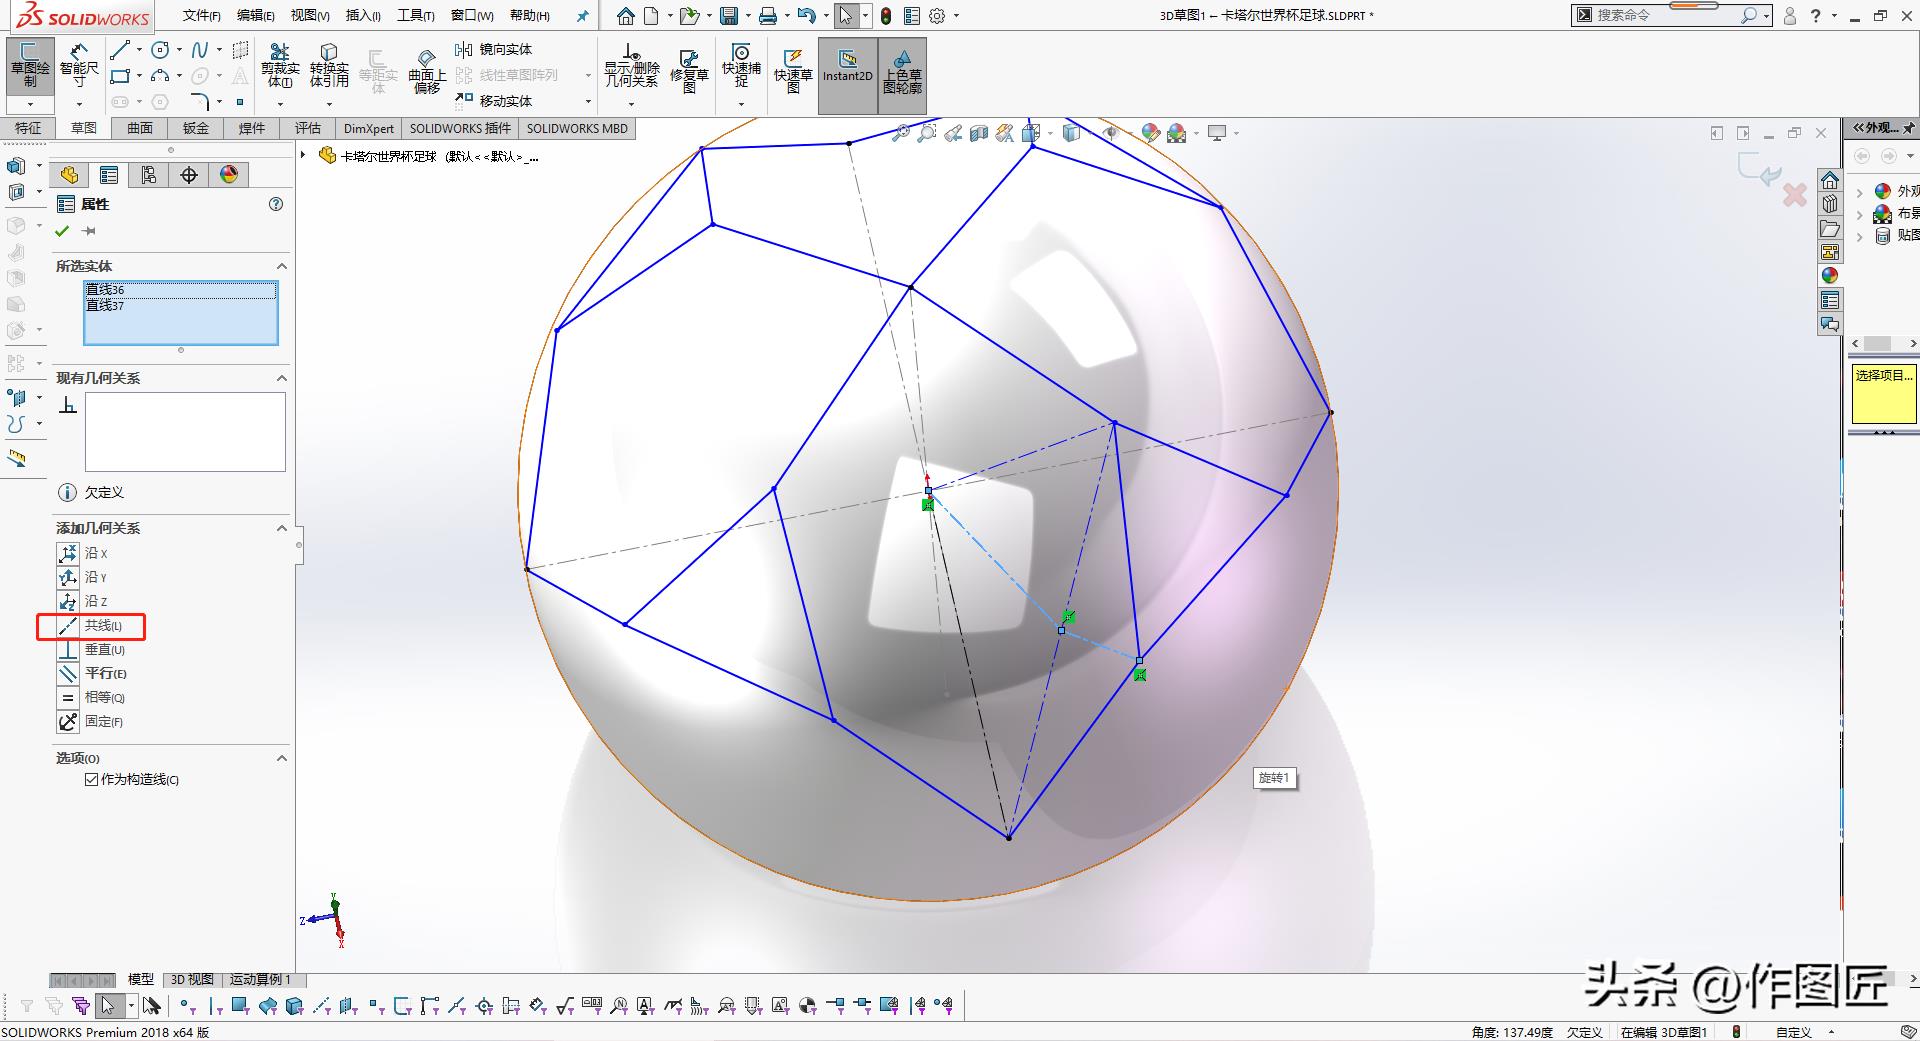Screen dimensions: 1920x1041
Task: Uncheck the 作为构造线 construction line checkbox
Action: pyautogui.click(x=92, y=780)
